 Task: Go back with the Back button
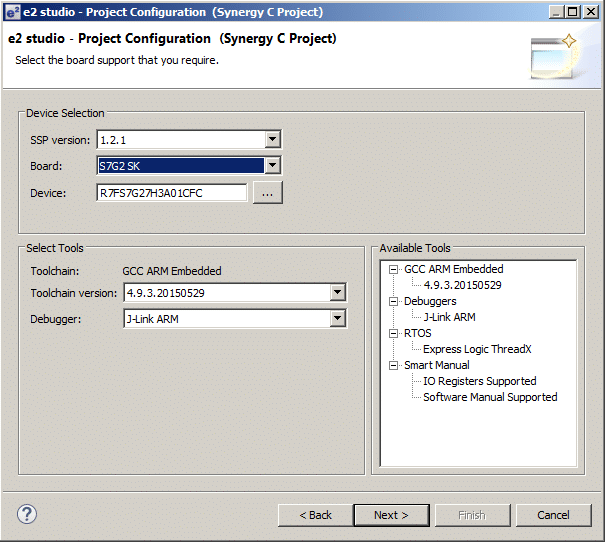tap(315, 515)
